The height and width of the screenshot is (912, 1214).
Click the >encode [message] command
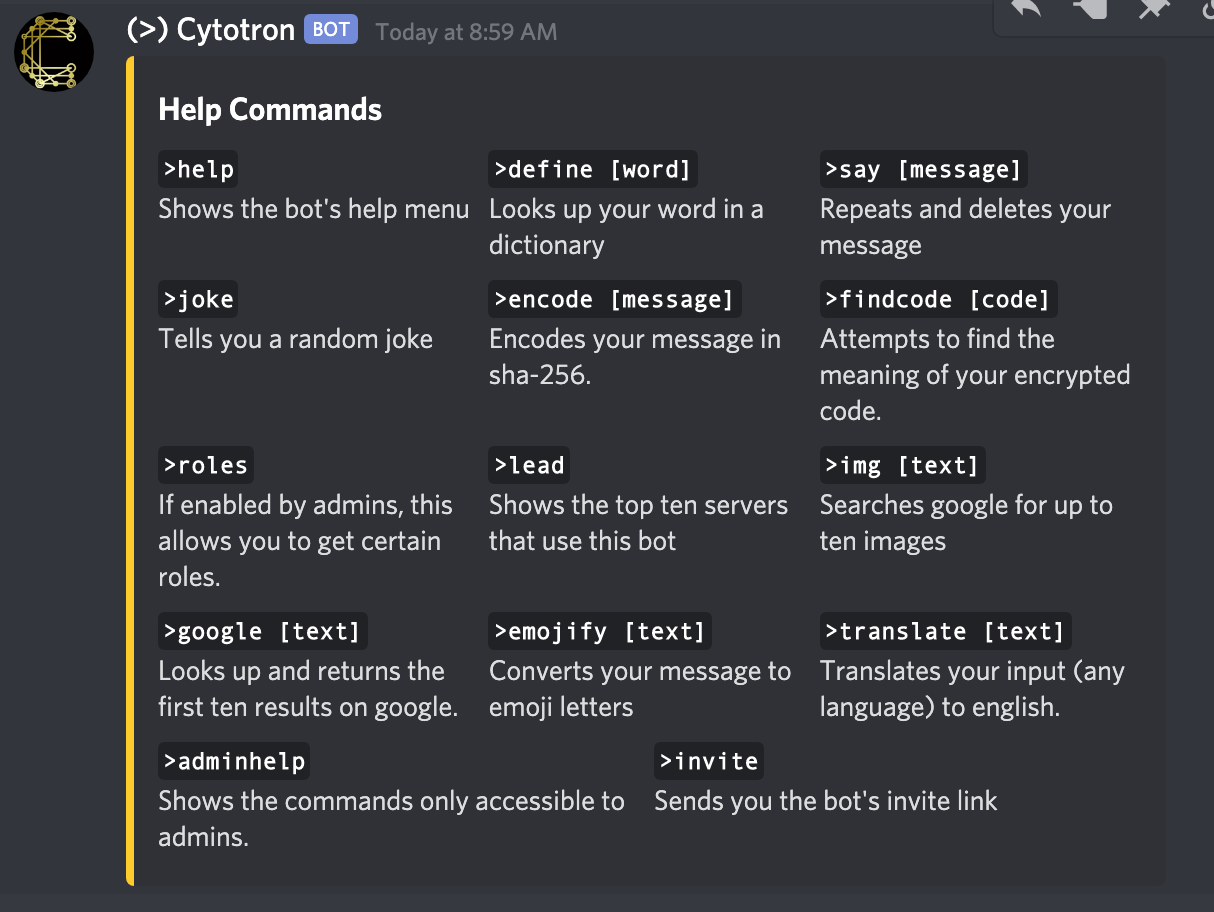[x=614, y=299]
